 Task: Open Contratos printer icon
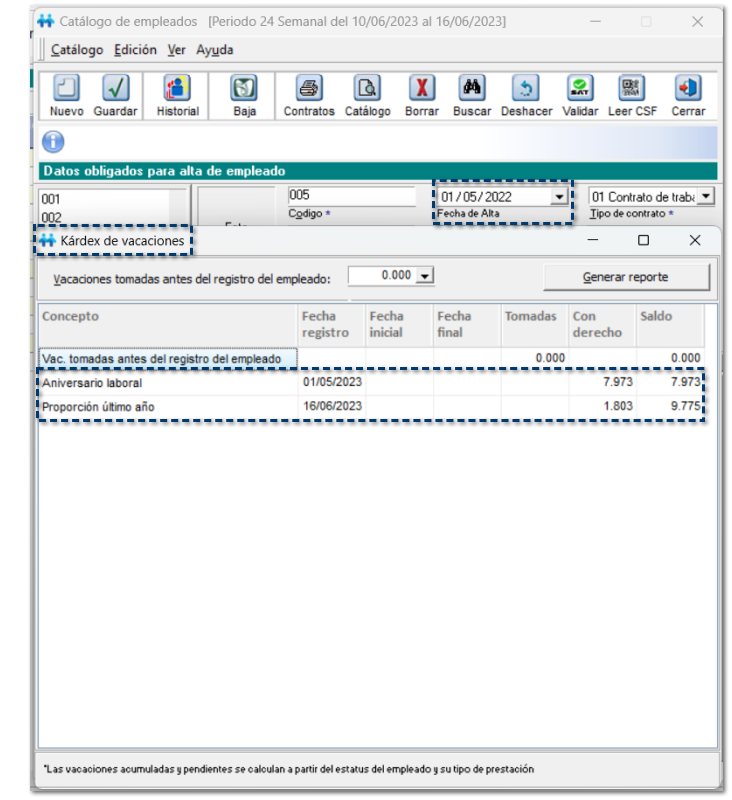(x=309, y=90)
